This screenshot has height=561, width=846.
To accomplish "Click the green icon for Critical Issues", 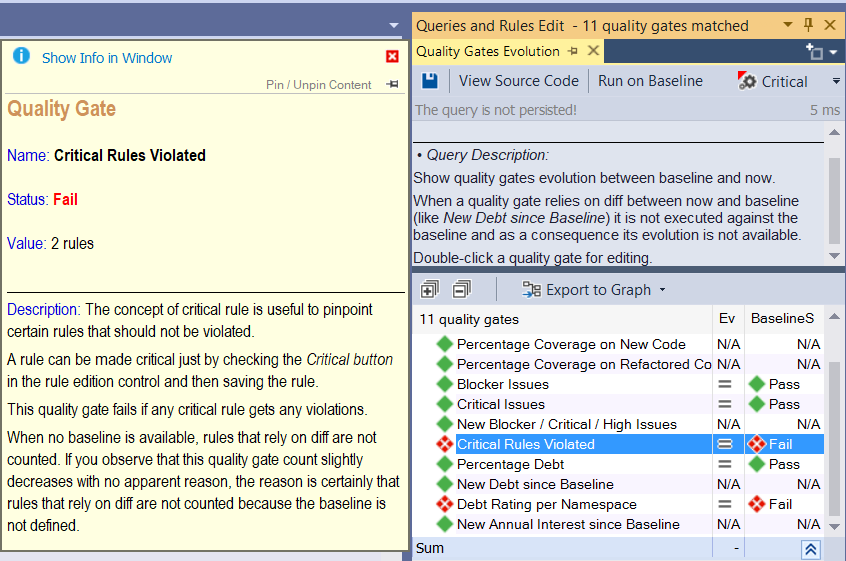I will tap(445, 404).
